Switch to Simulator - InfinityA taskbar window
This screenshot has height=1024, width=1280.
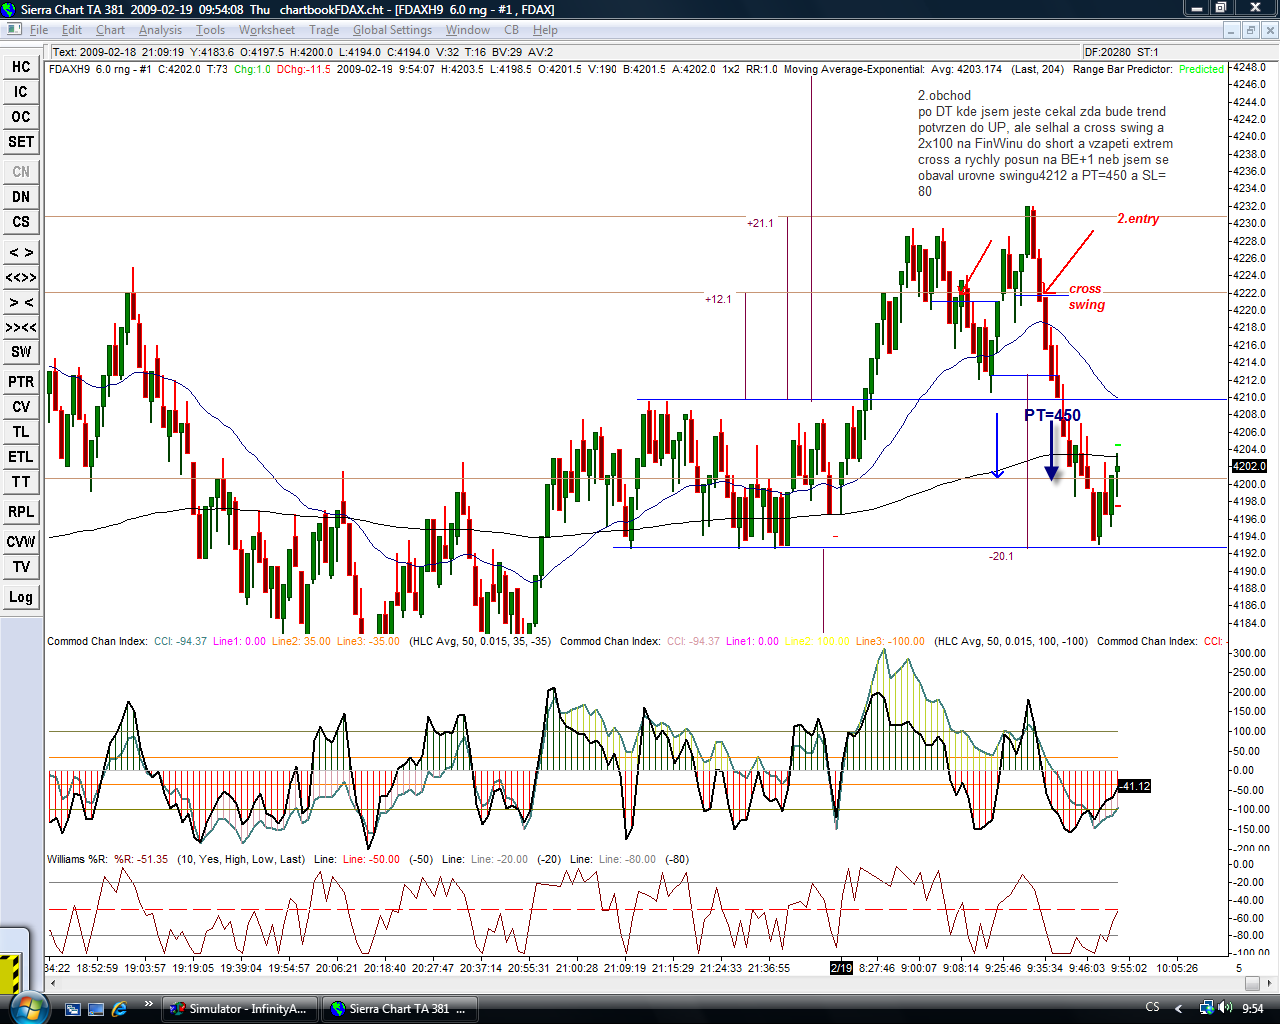click(240, 1009)
